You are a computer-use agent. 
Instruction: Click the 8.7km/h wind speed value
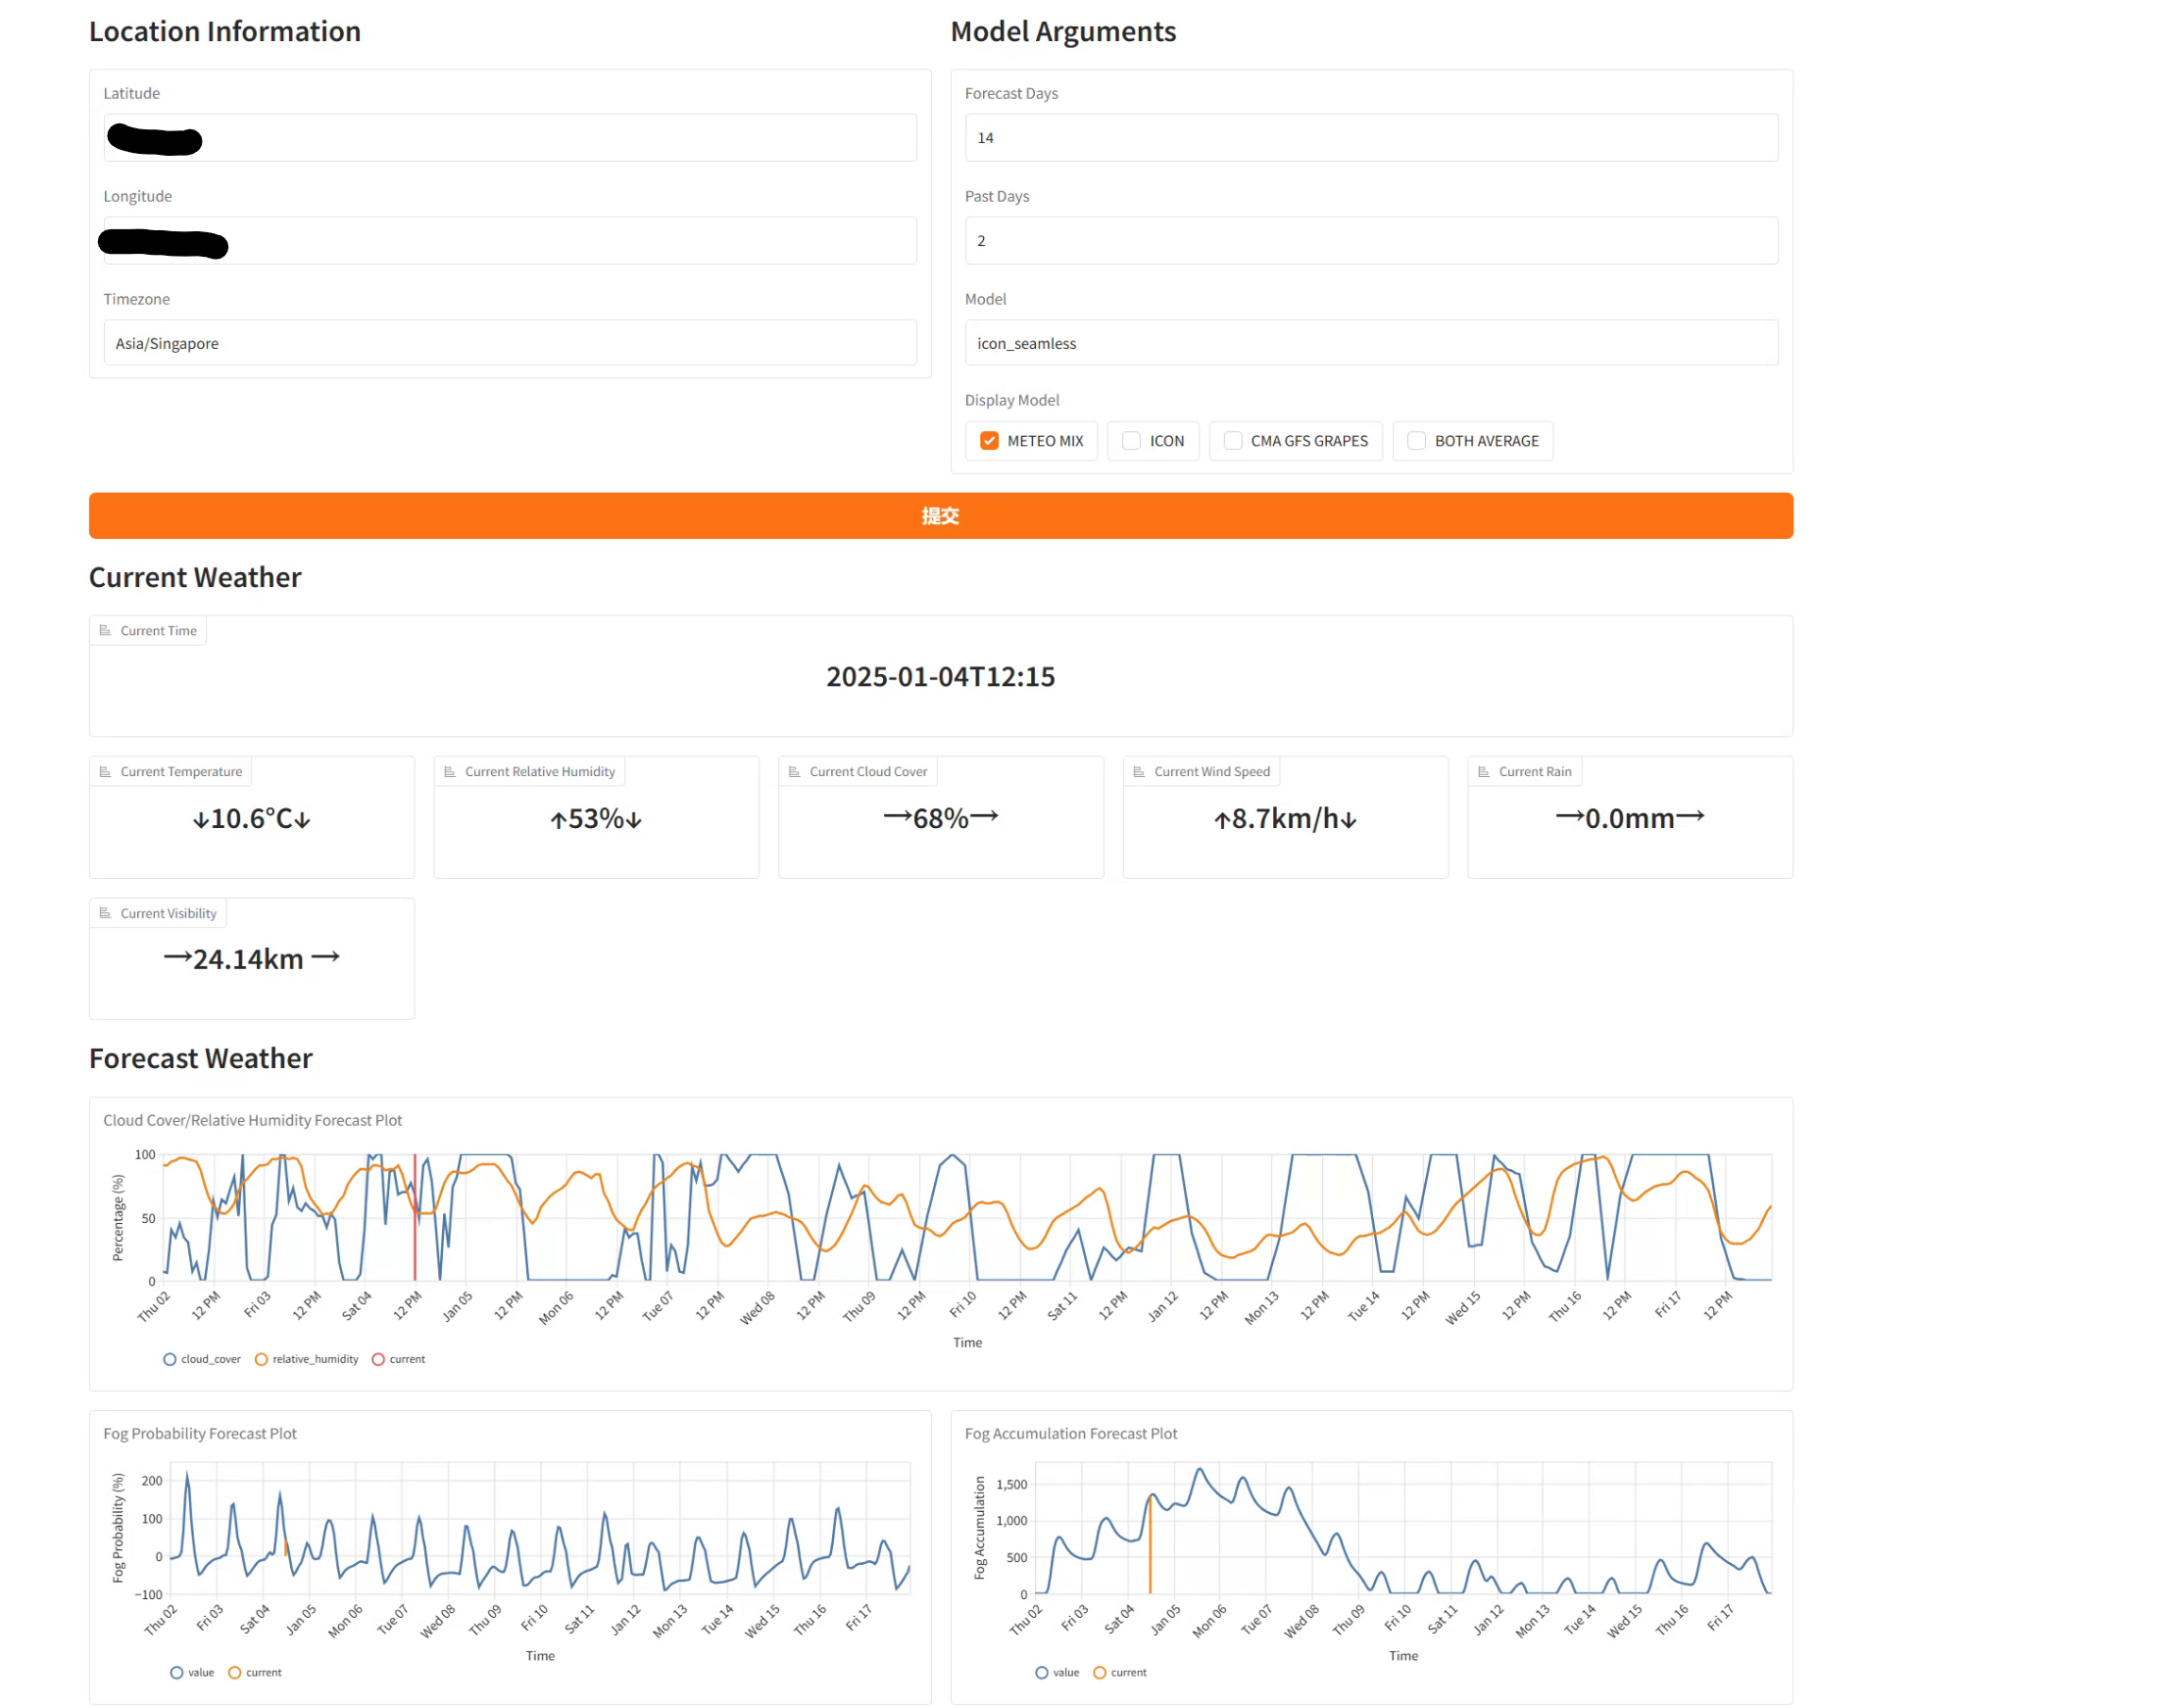pyautogui.click(x=1286, y=819)
